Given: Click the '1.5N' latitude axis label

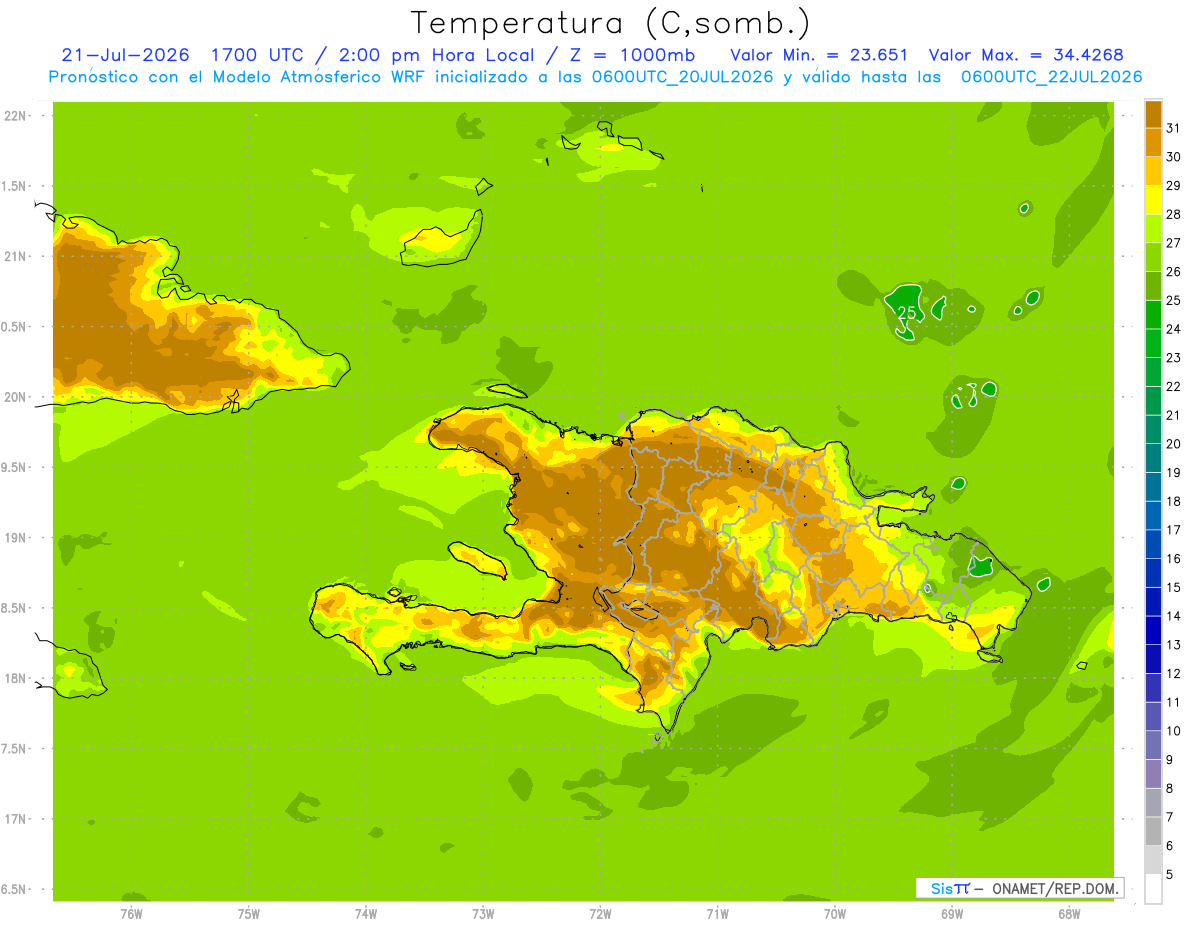Looking at the screenshot, I should coord(14,186).
